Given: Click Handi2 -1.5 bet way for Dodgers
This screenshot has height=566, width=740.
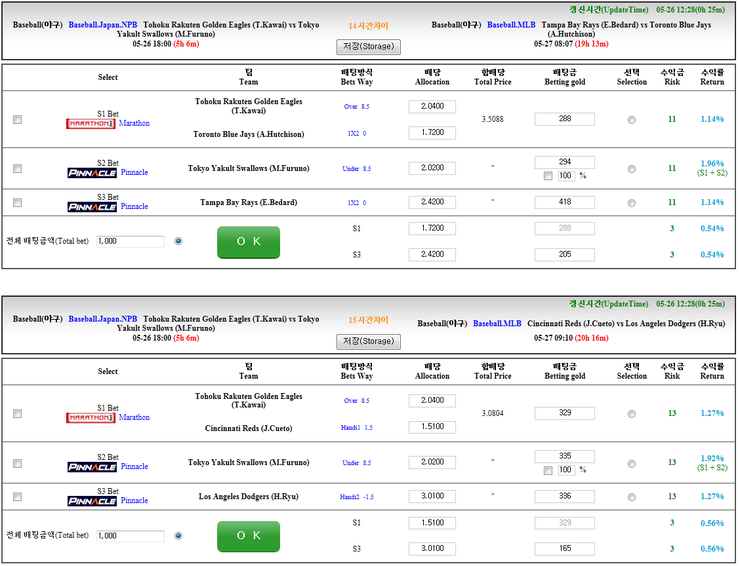Looking at the screenshot, I should click(x=357, y=497).
